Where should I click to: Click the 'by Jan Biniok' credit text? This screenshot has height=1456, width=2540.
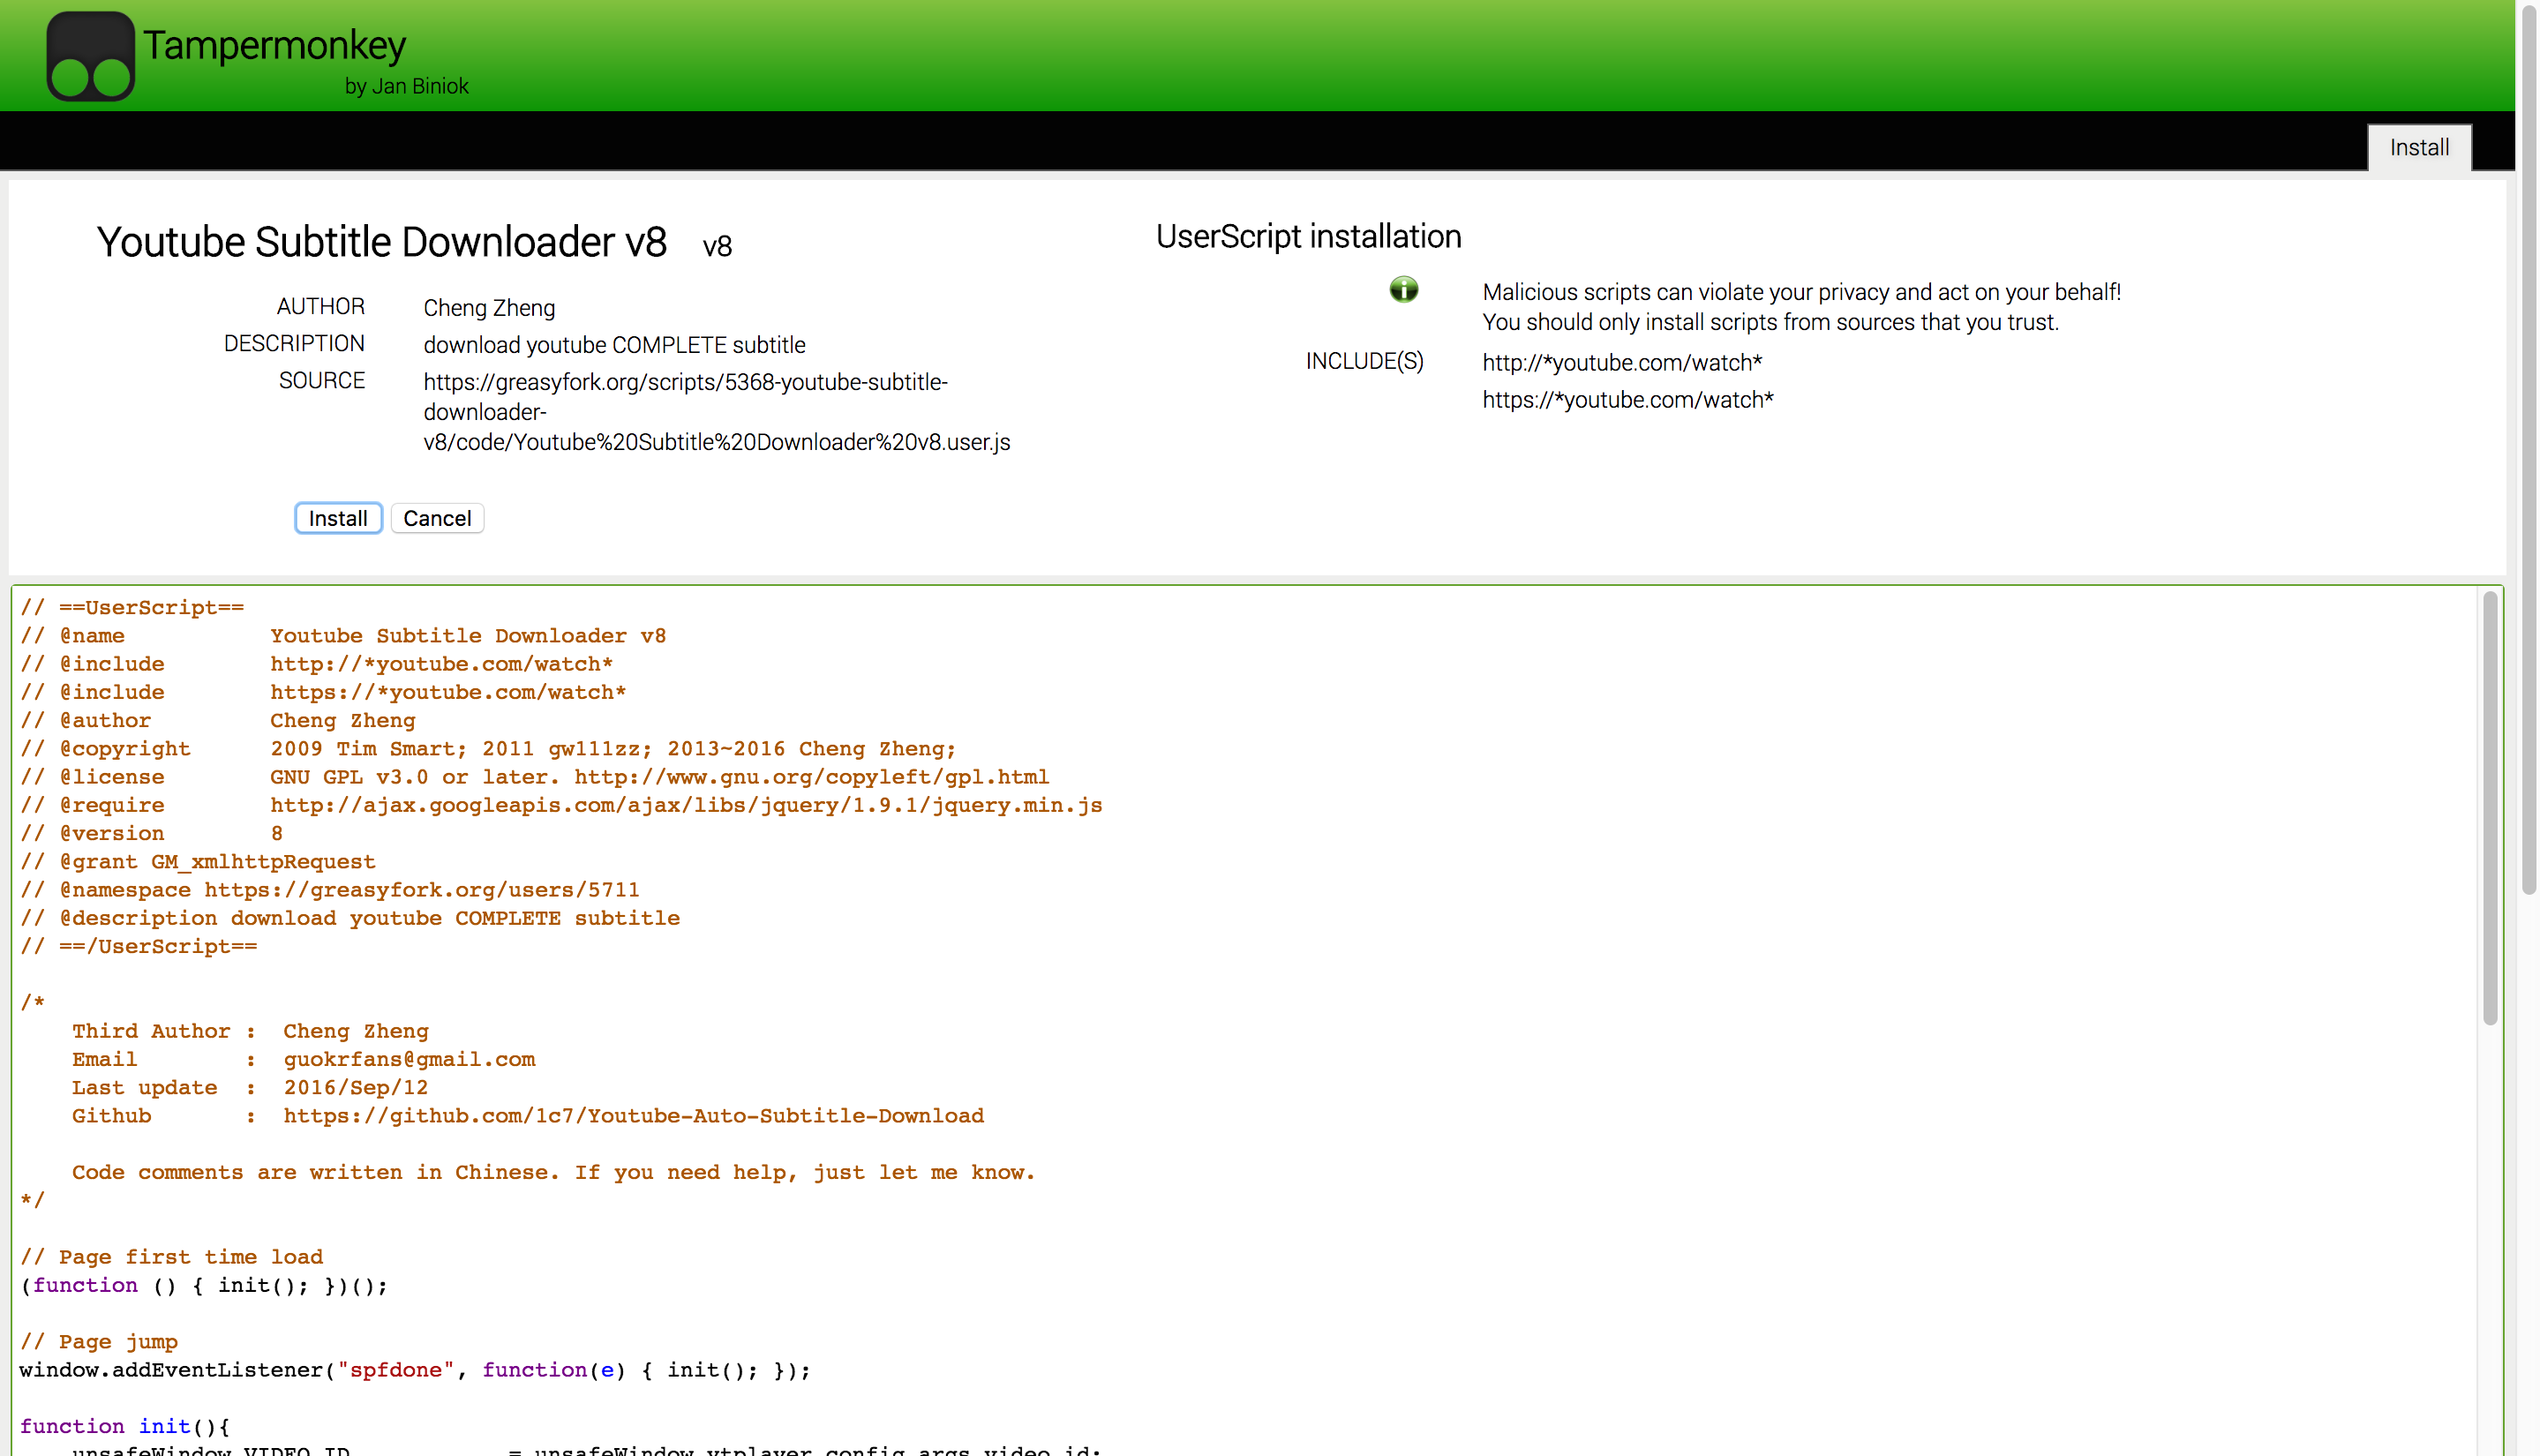(406, 87)
